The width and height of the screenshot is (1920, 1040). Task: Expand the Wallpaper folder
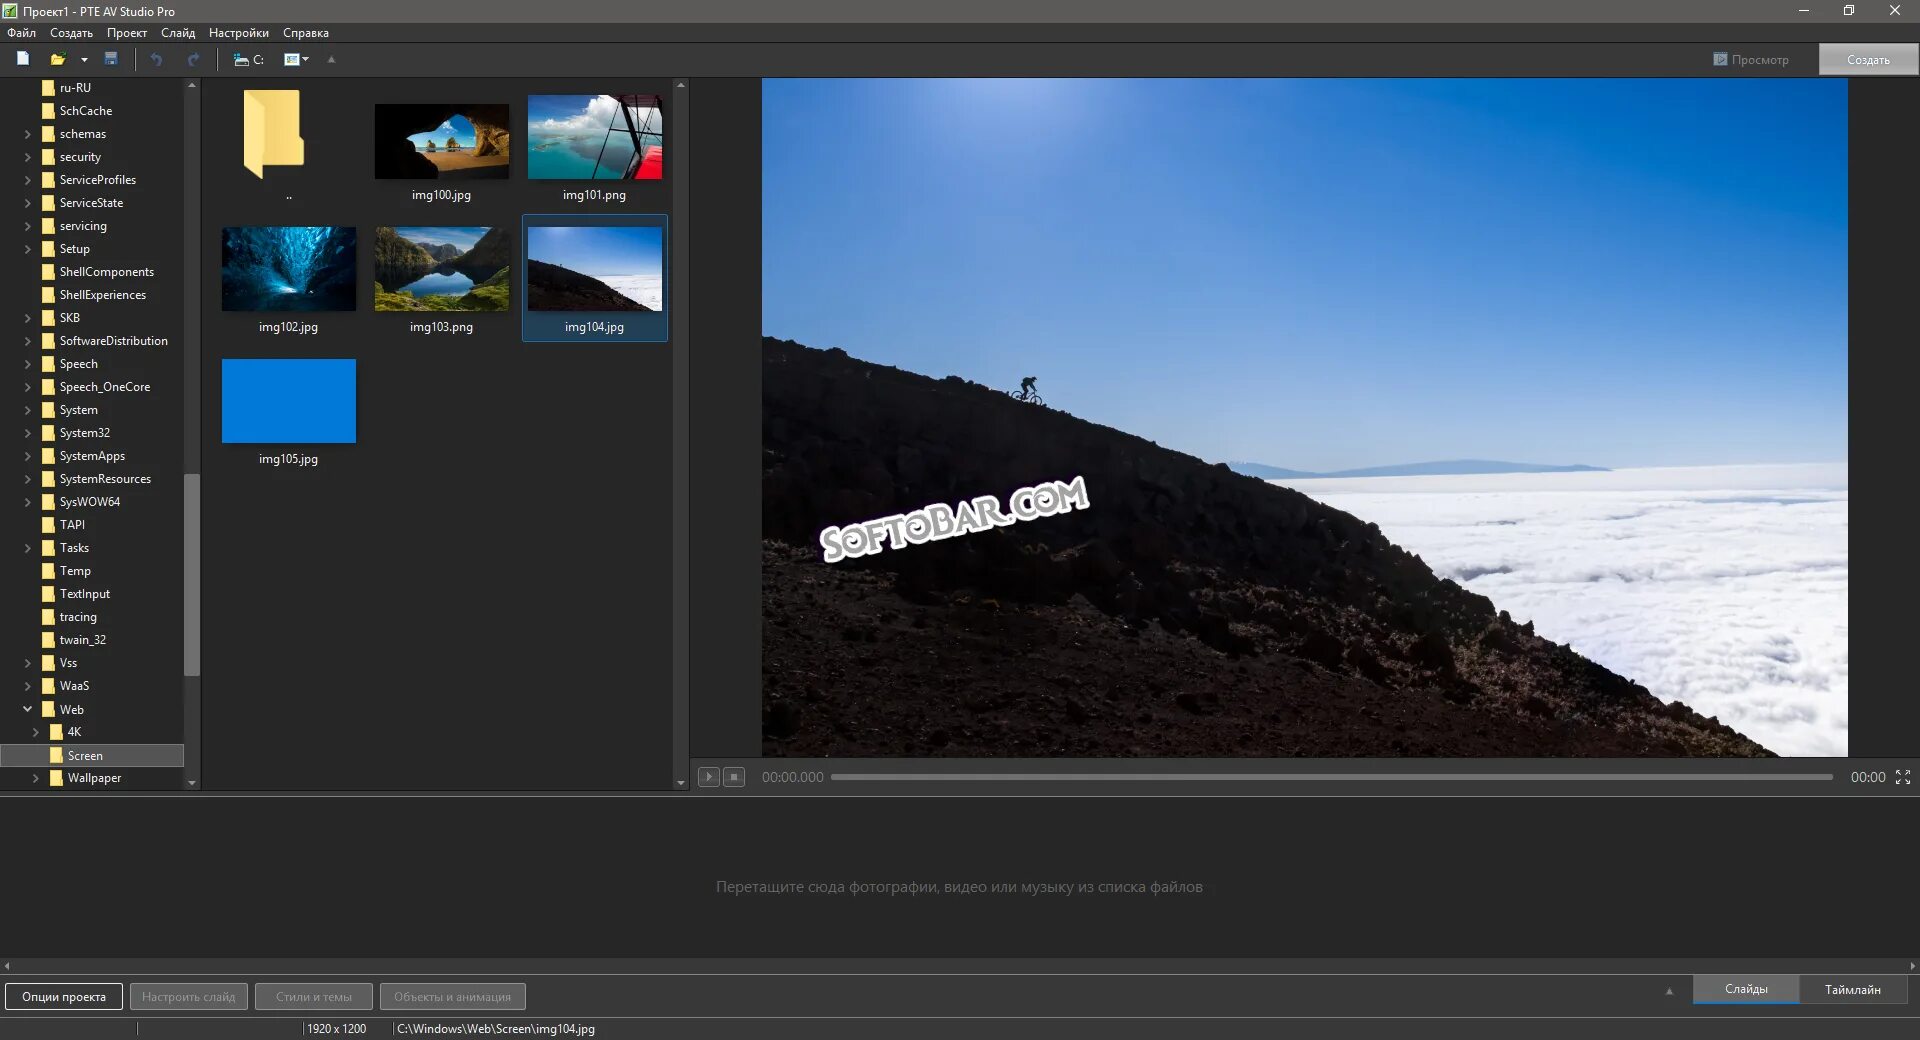[x=35, y=778]
